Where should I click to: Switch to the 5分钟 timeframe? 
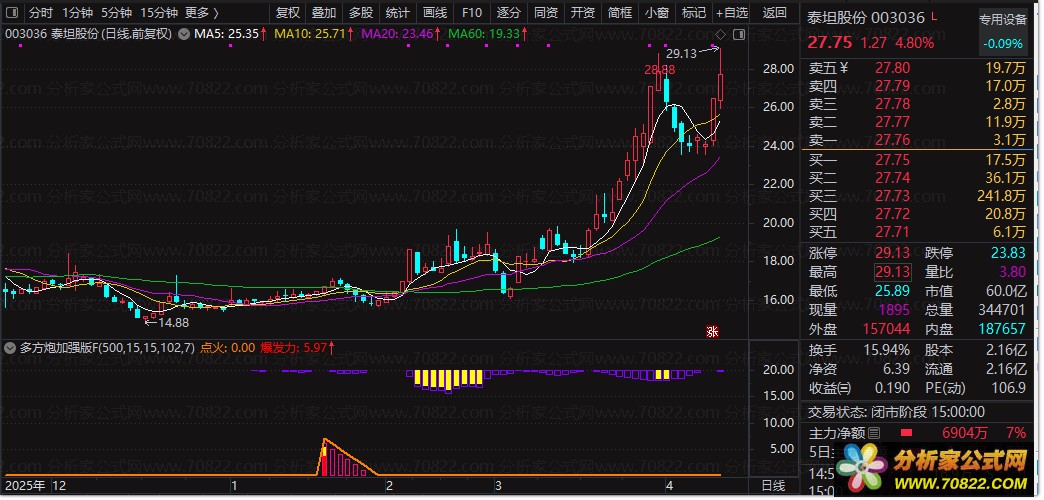coord(117,13)
